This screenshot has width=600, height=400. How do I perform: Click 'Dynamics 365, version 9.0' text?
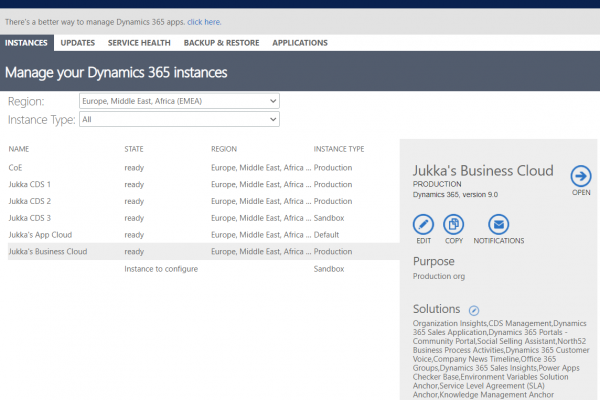point(455,195)
